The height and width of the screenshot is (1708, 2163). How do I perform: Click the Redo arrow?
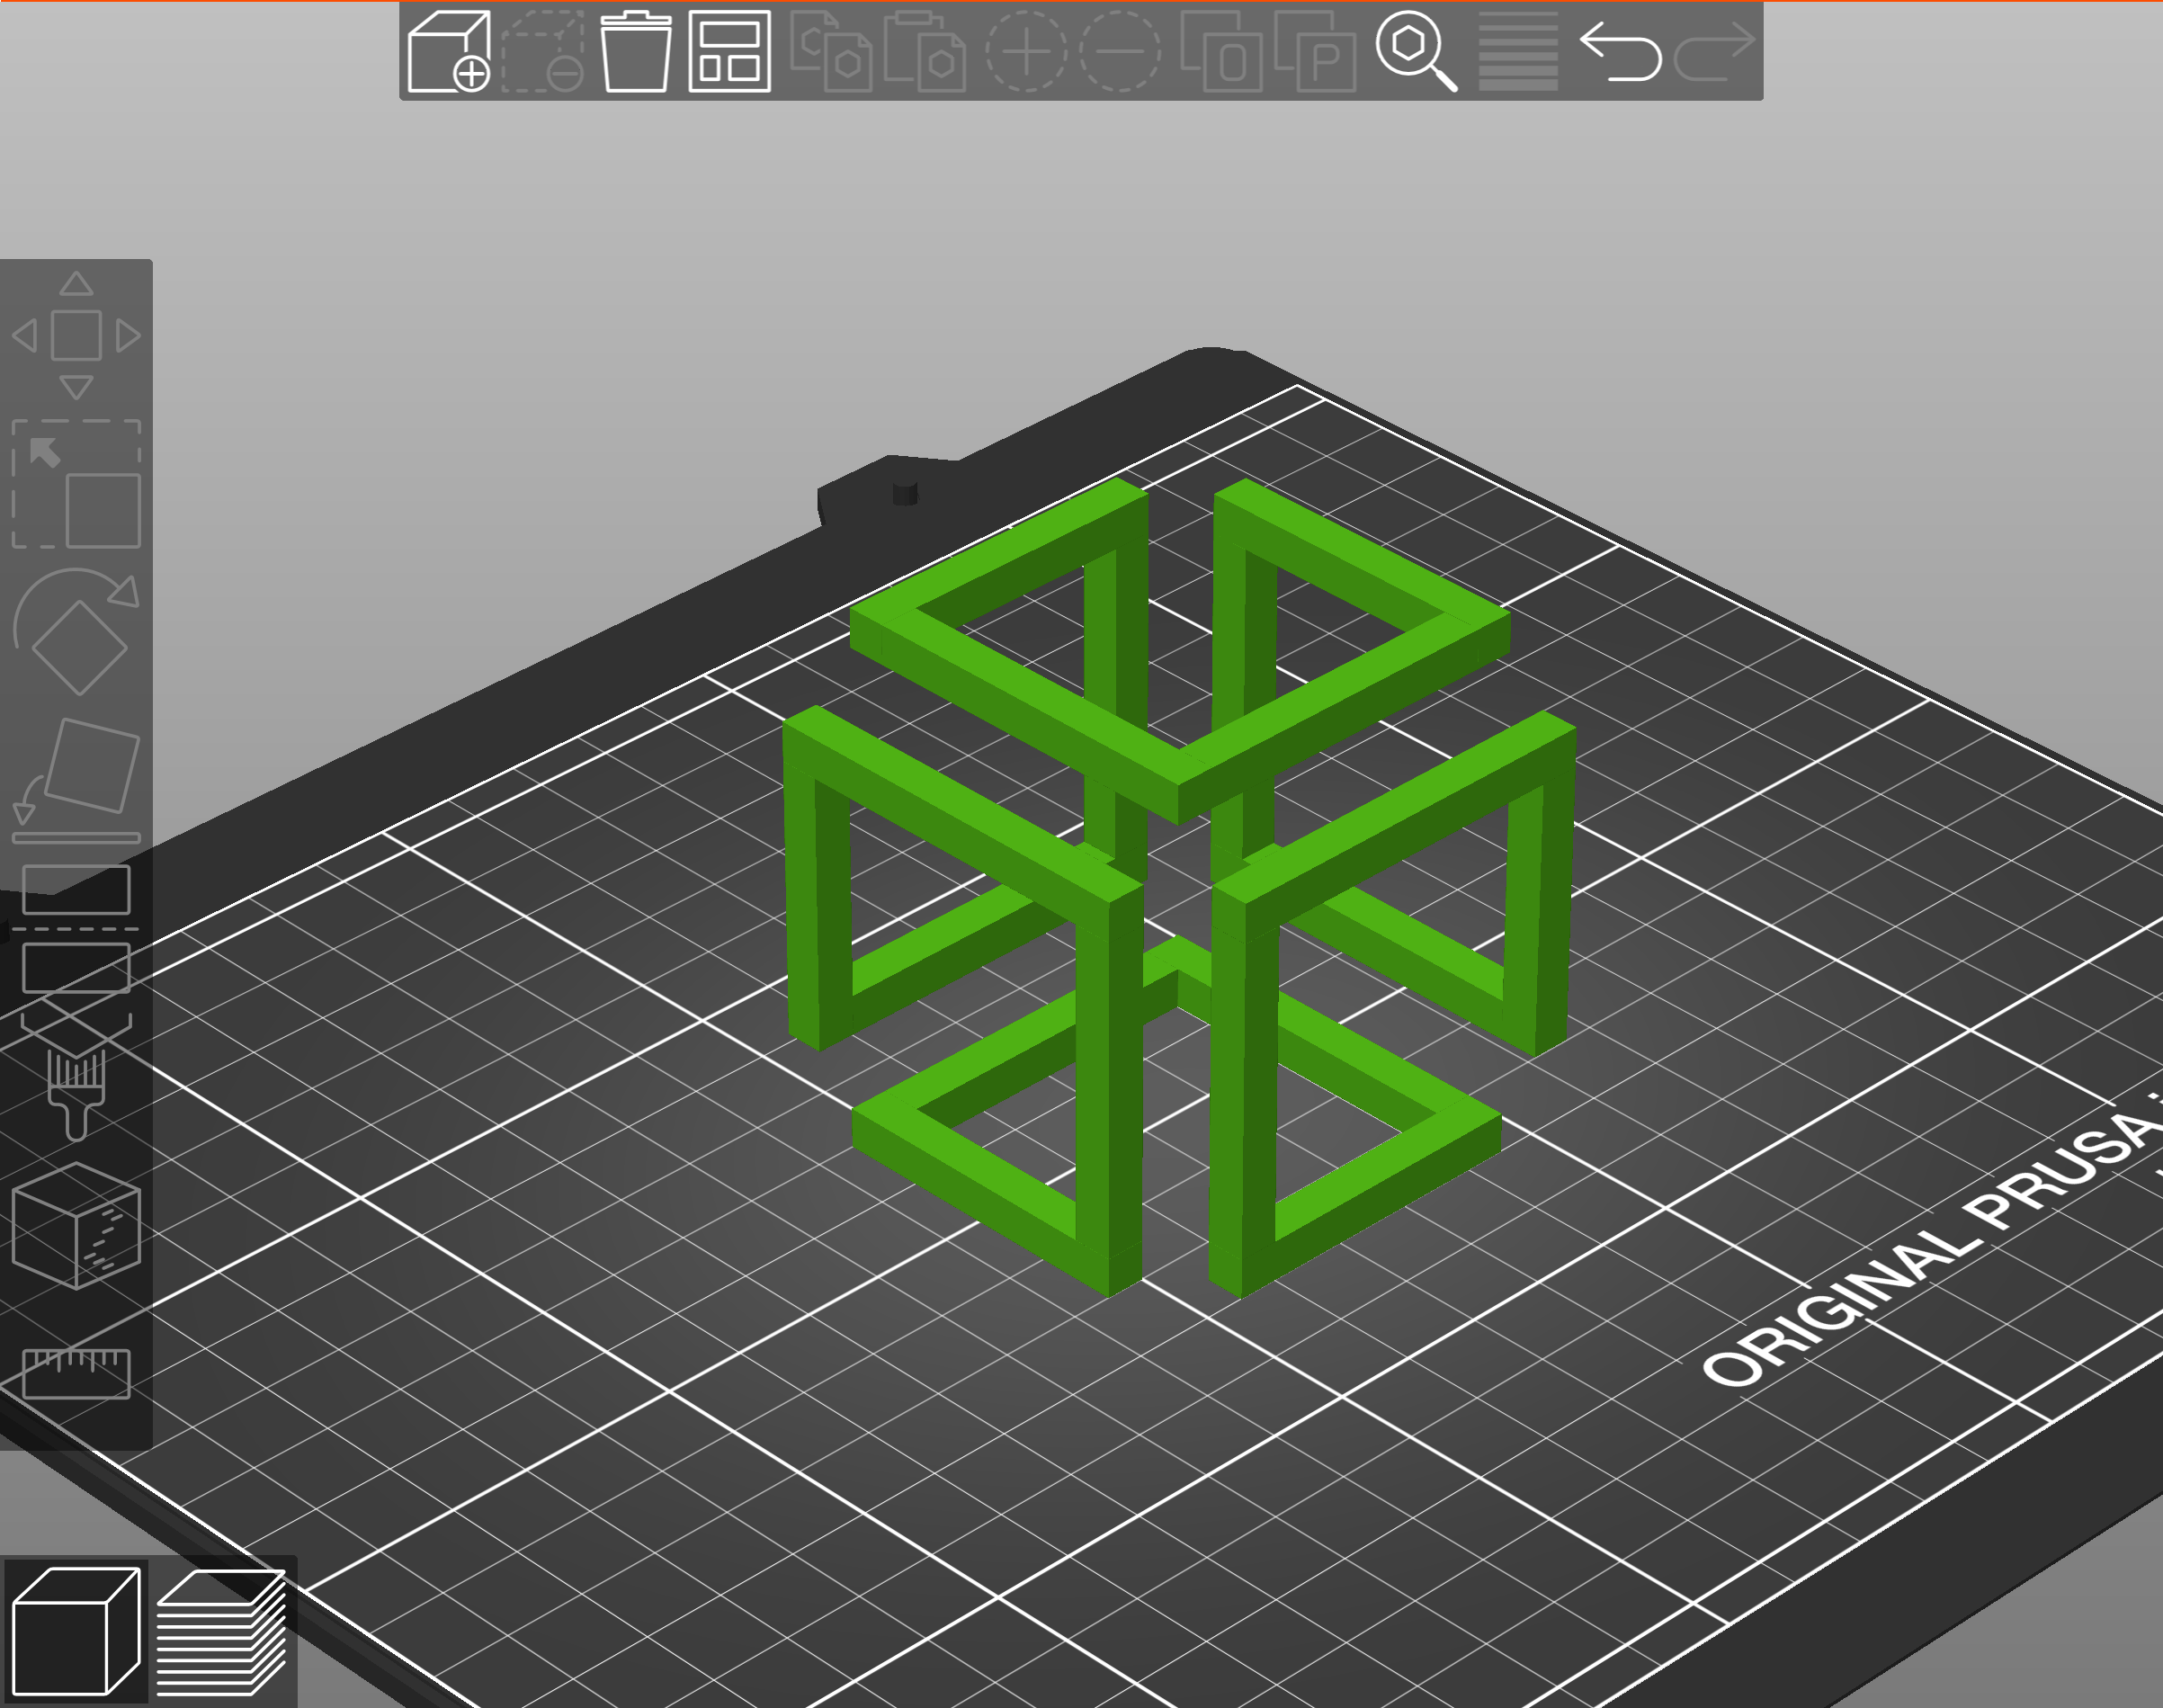pyautogui.click(x=1714, y=51)
